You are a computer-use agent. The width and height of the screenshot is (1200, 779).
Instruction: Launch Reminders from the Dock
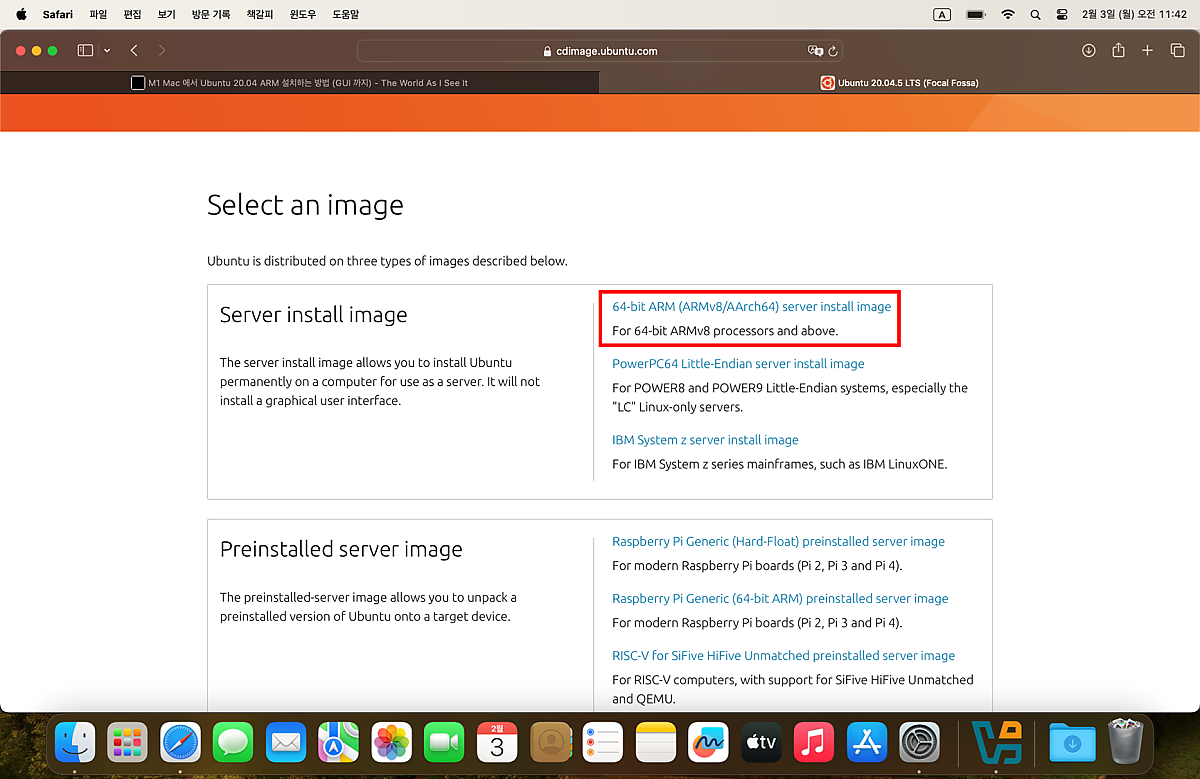[x=602, y=742]
